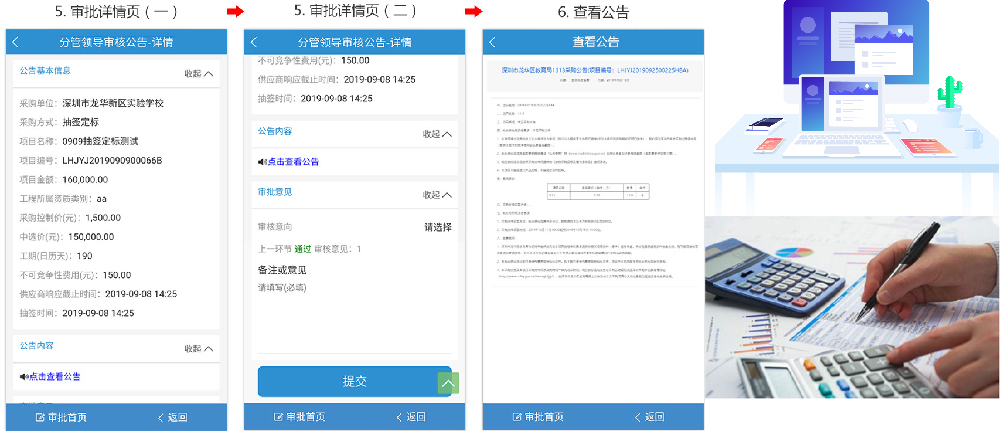The image size is (1000, 431).
Task: Click the announcement title in 查看公告 document
Action: tap(595, 72)
